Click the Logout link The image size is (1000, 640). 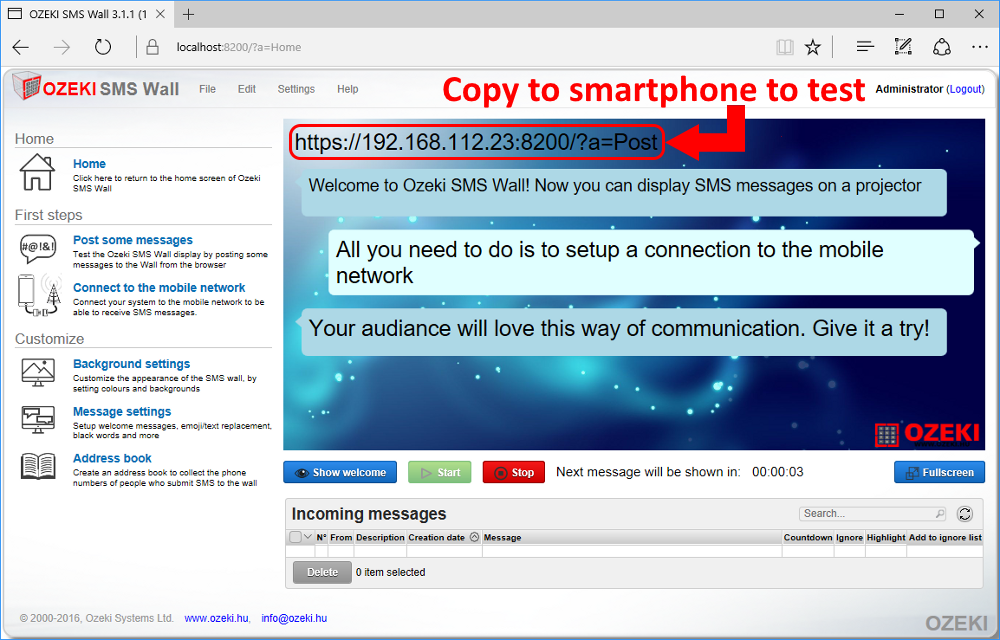[x=966, y=89]
